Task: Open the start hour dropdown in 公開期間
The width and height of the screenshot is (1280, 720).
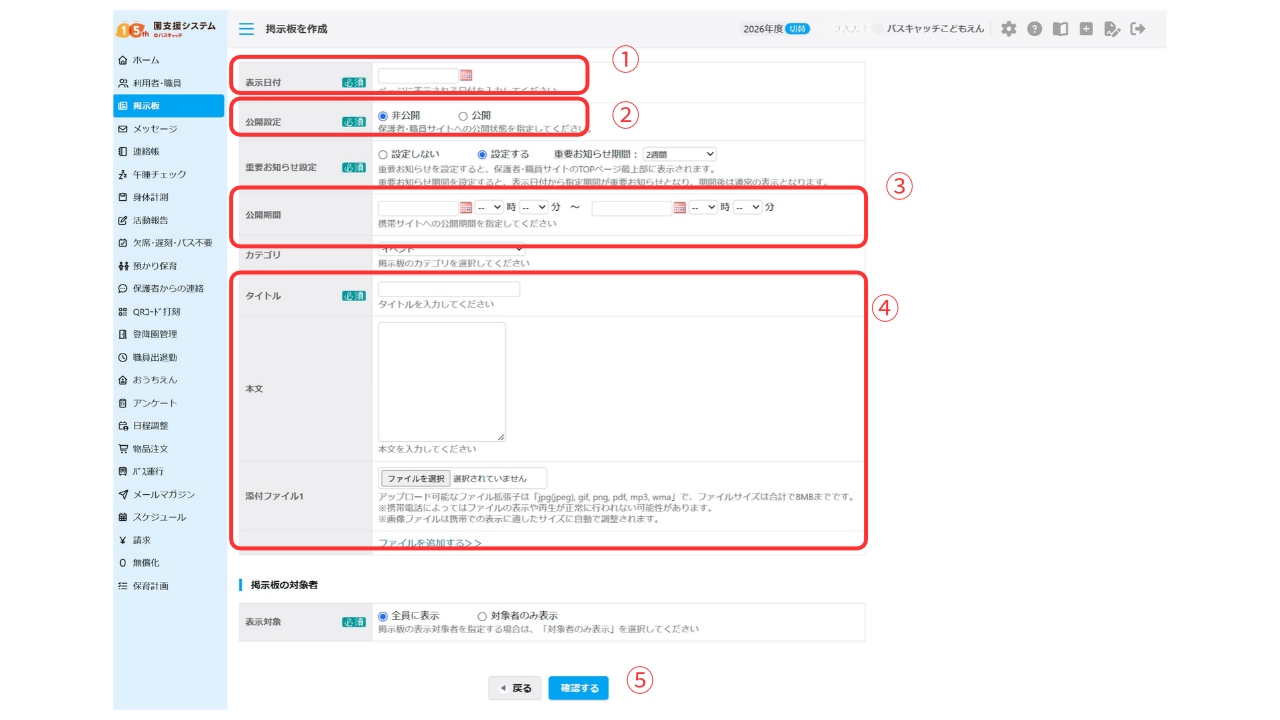Action: point(490,207)
